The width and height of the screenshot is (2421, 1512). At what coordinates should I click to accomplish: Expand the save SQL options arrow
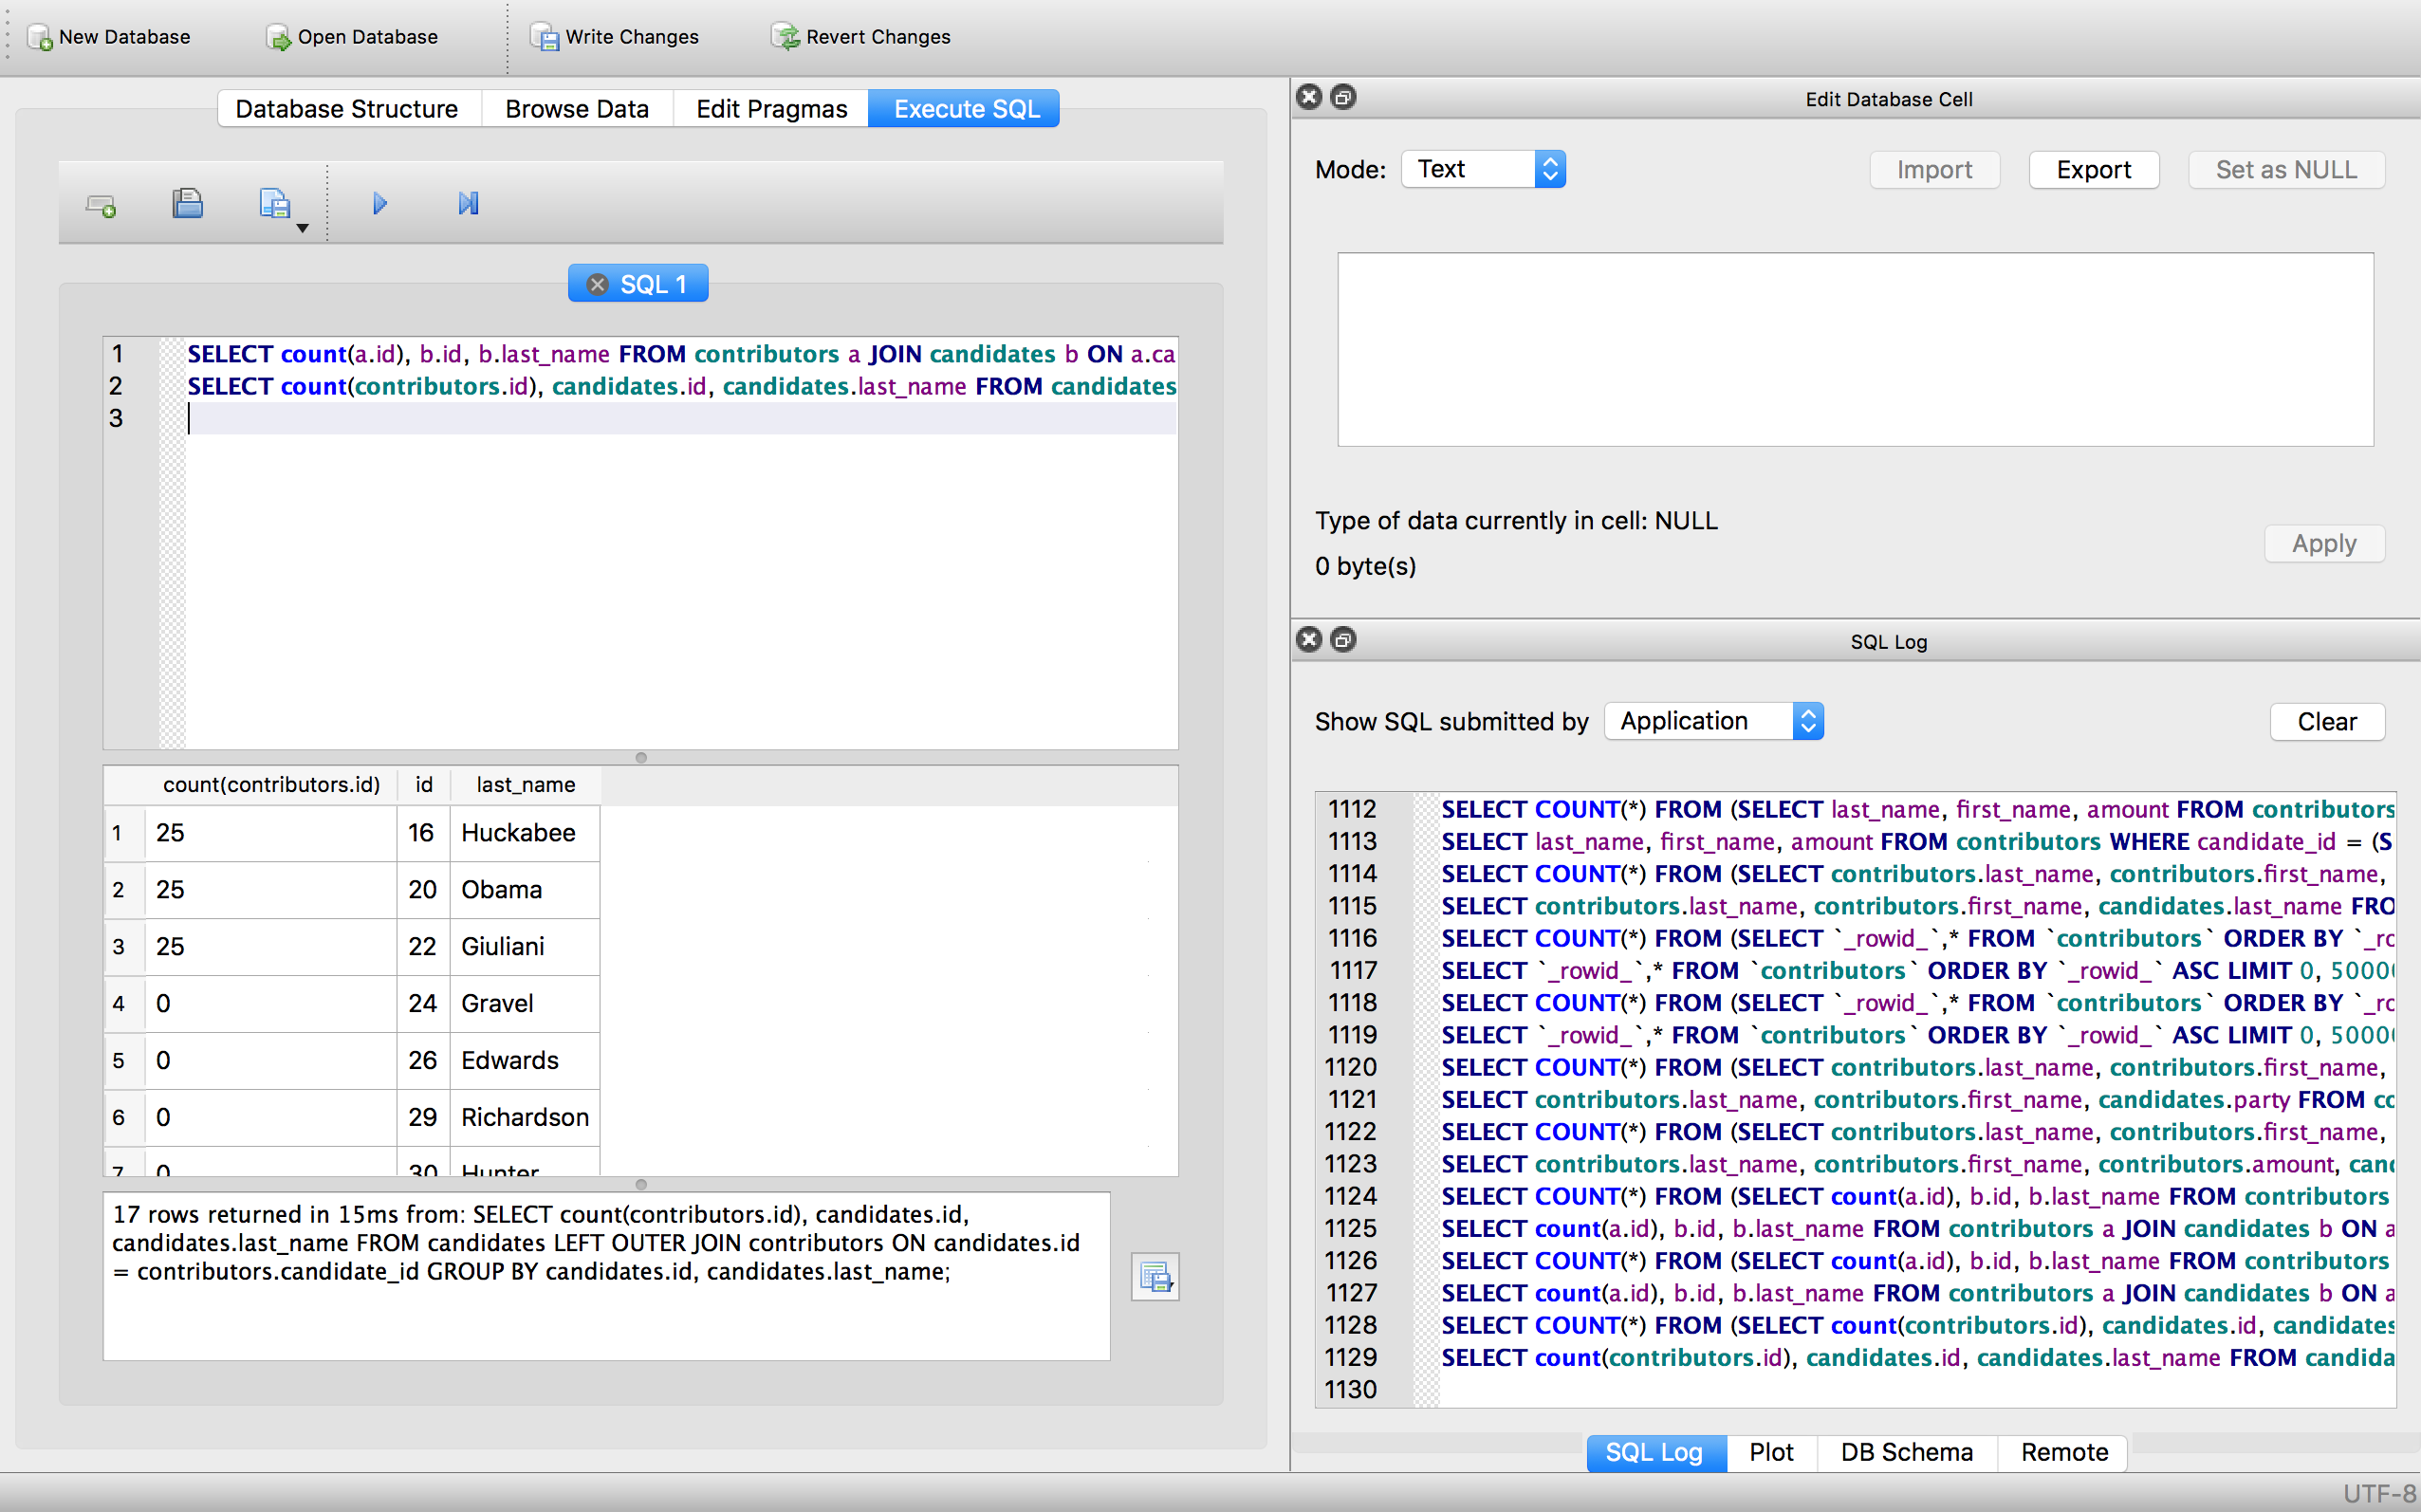[303, 228]
